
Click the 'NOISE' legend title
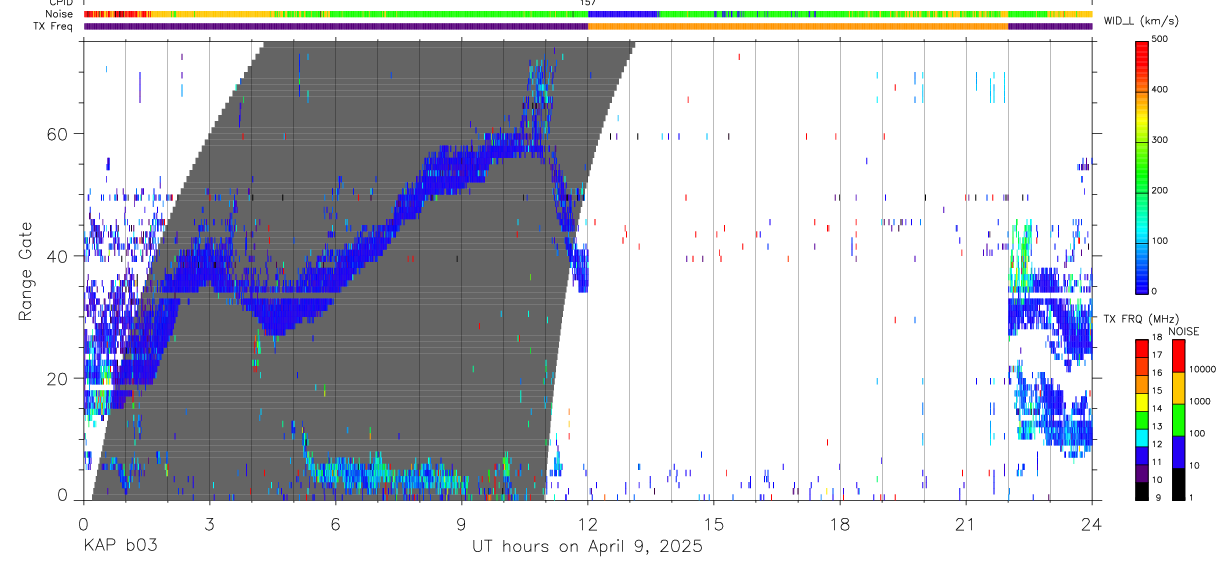click(1183, 331)
